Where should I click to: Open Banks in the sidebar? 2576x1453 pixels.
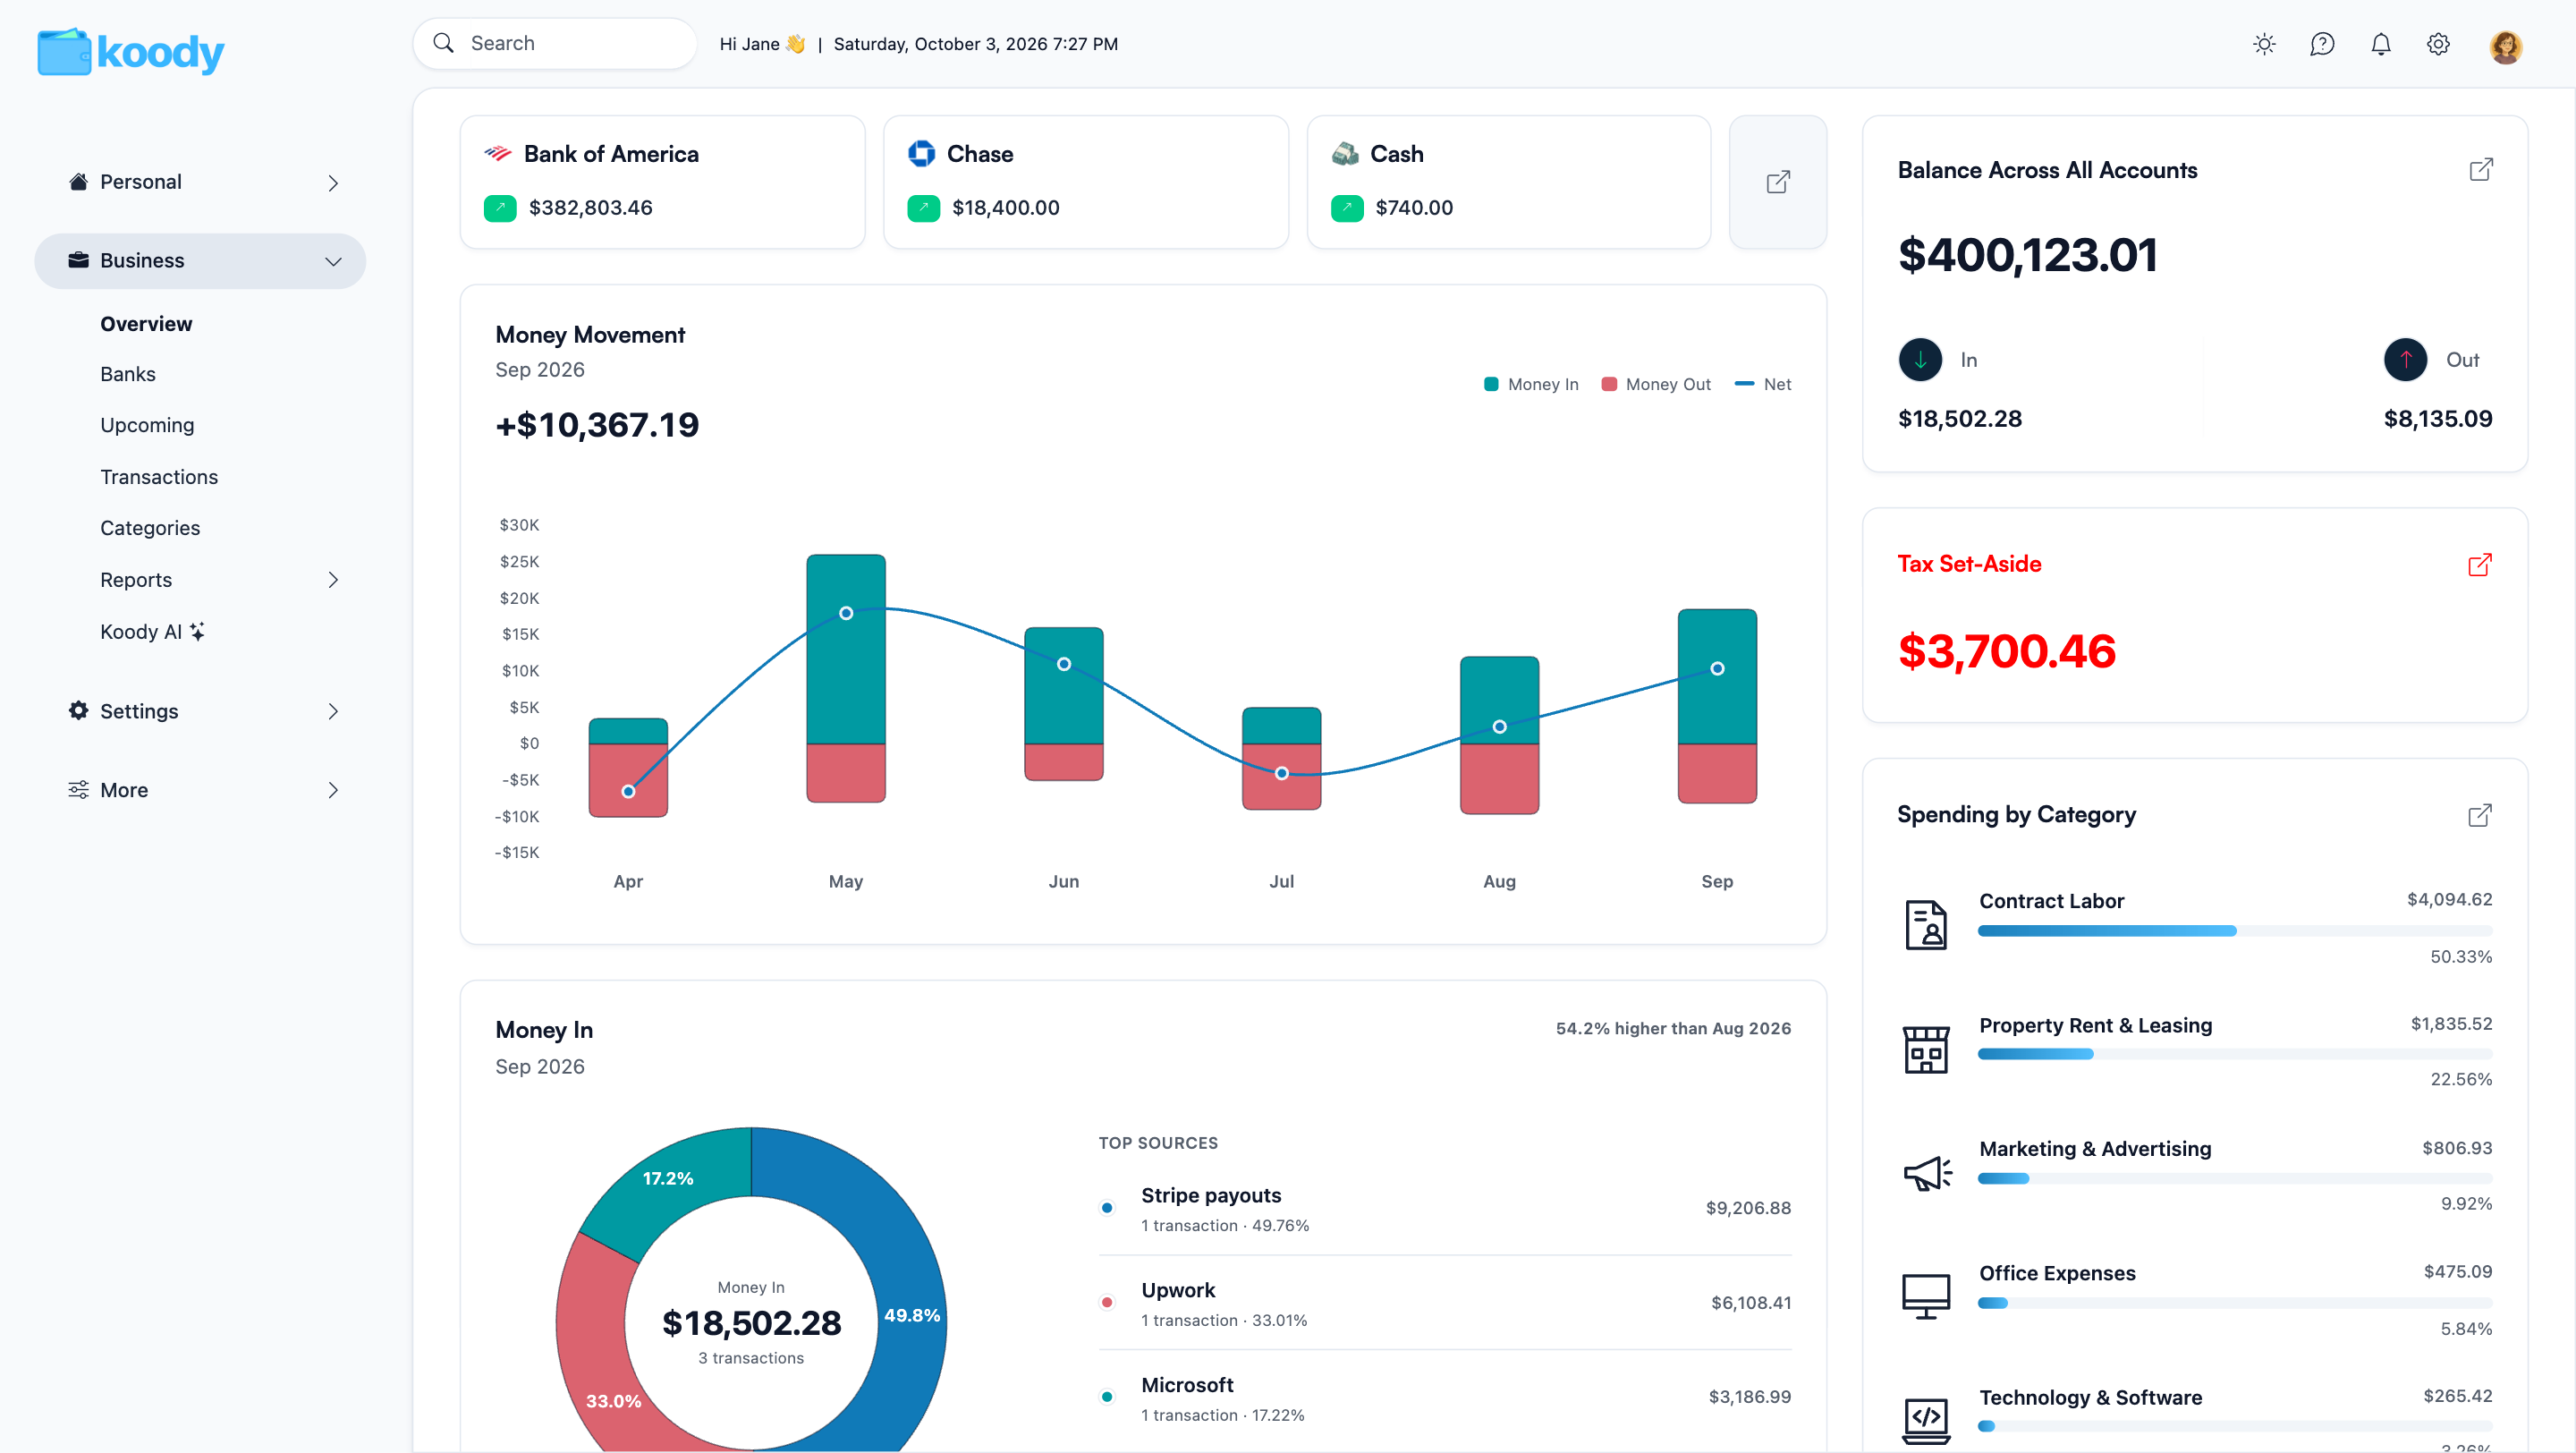click(128, 374)
